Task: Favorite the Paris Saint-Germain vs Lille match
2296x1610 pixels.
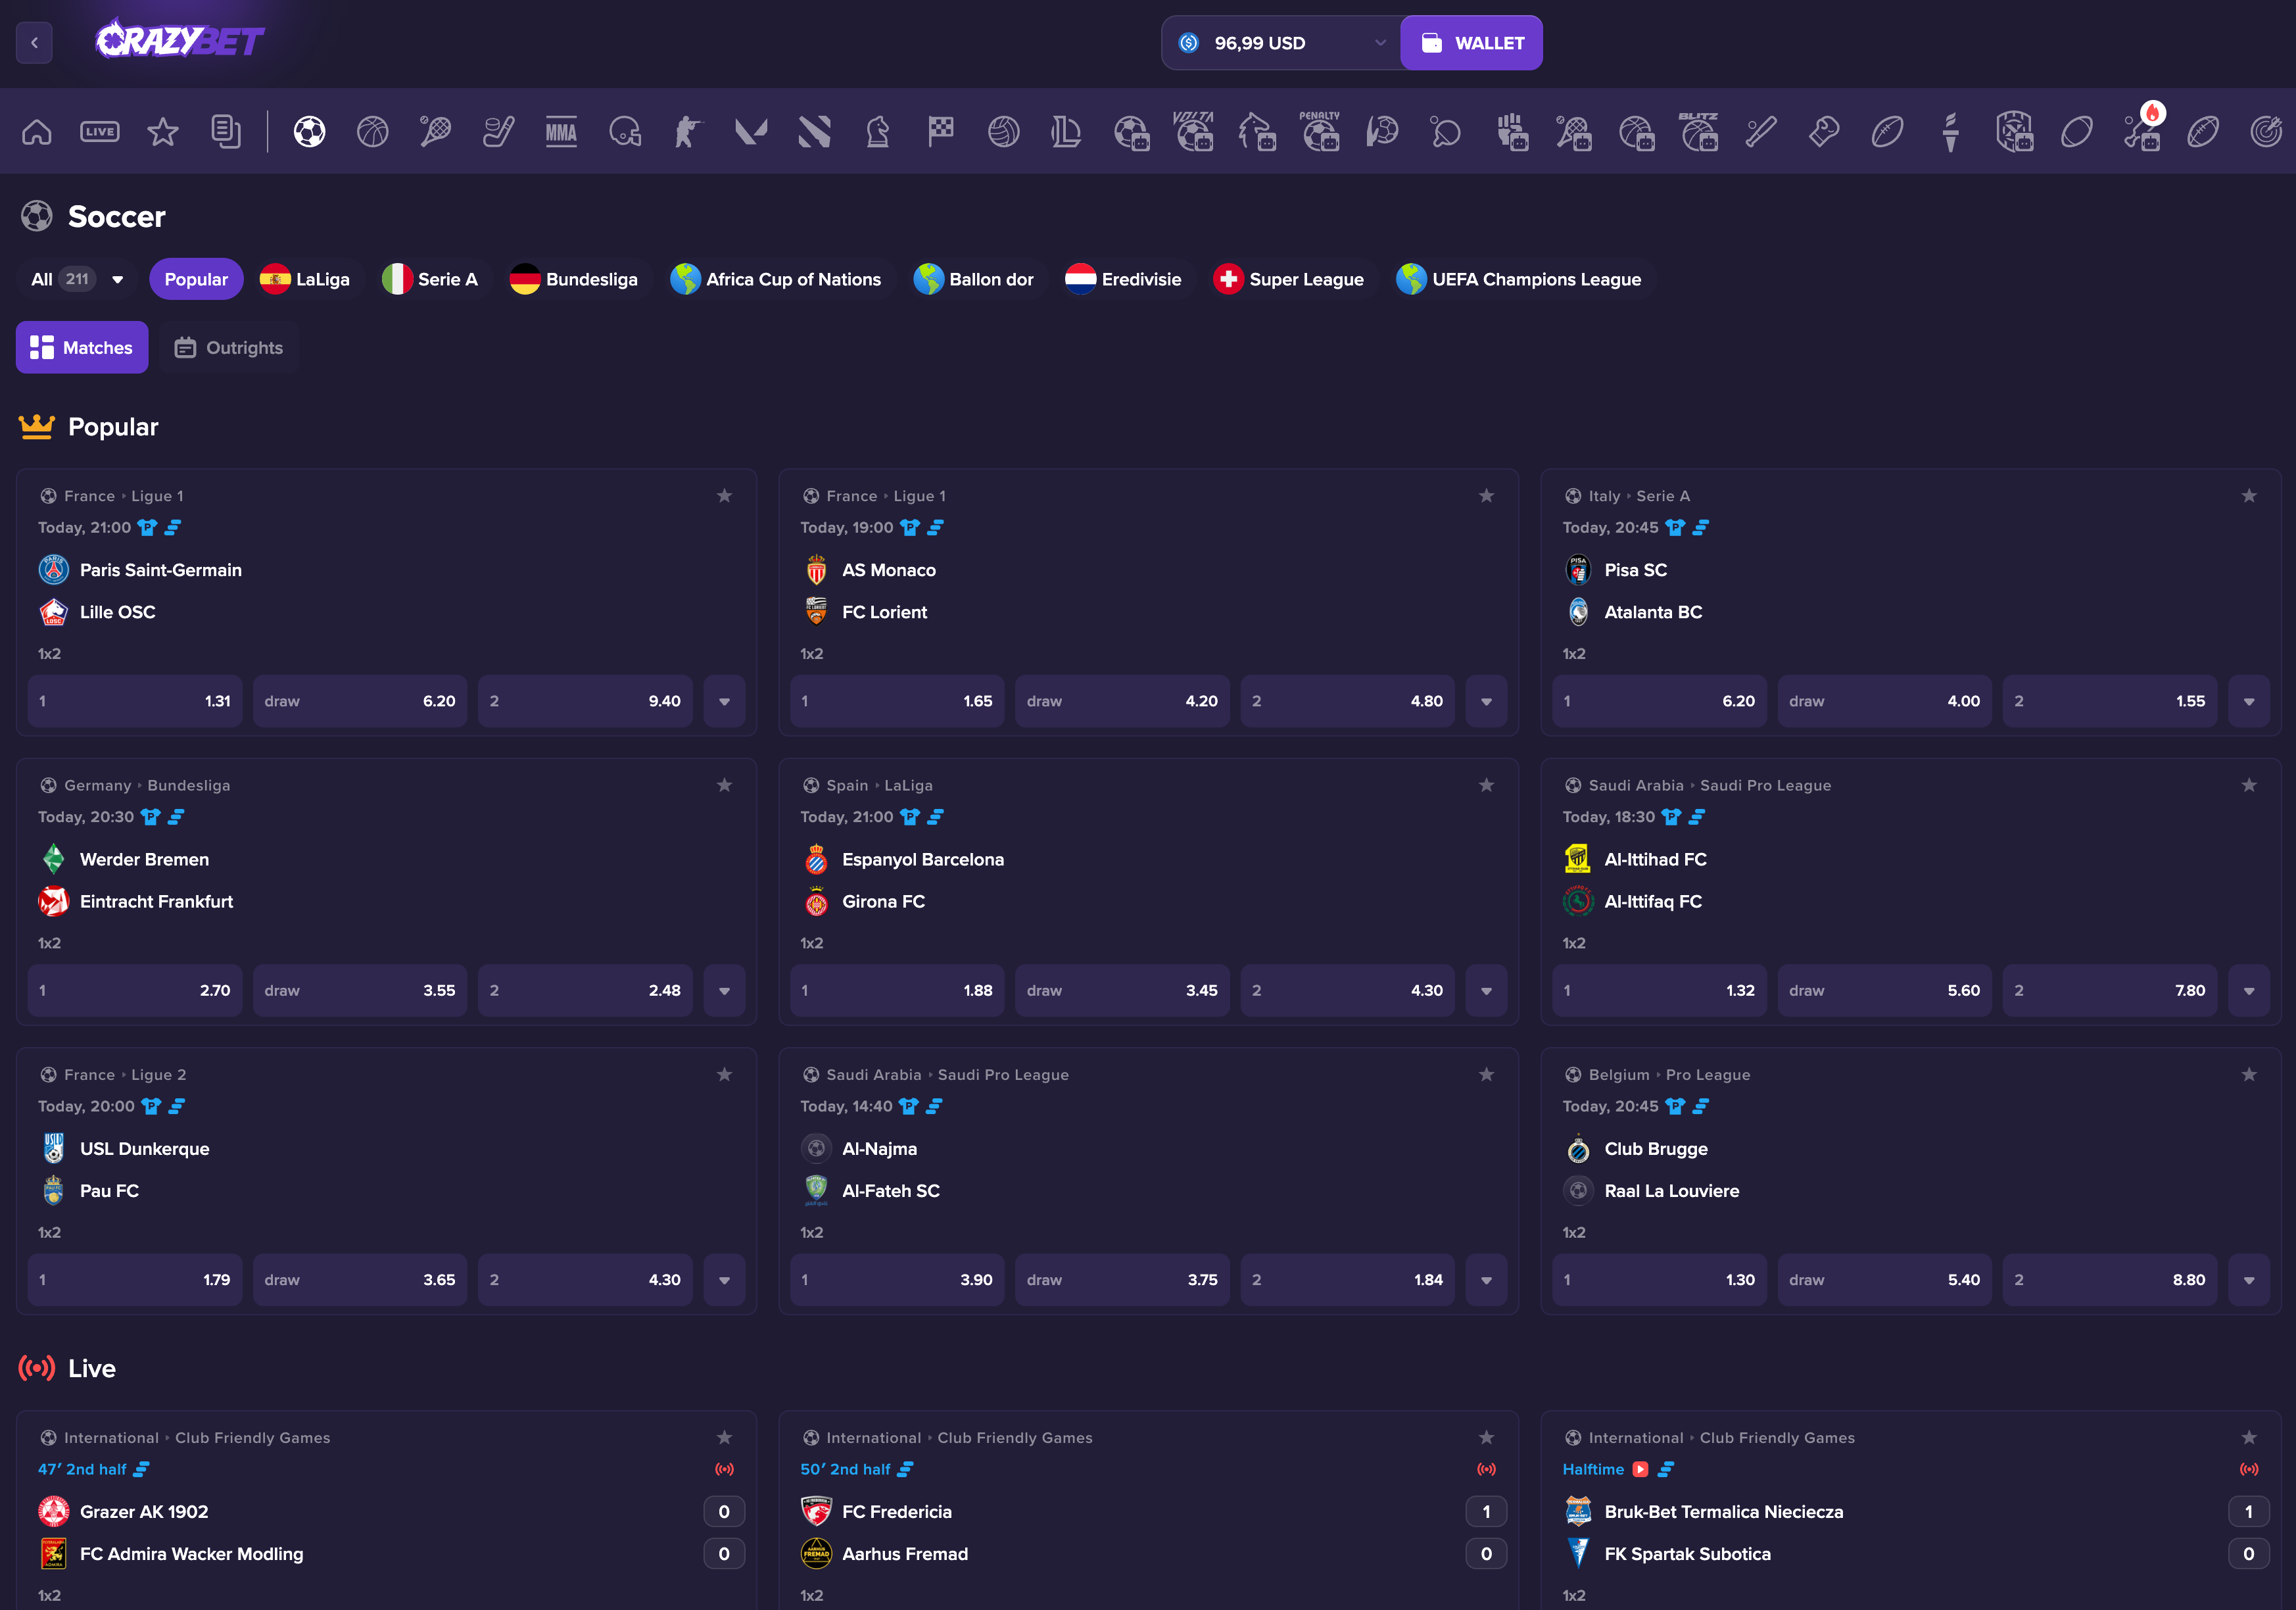Action: (x=724, y=496)
